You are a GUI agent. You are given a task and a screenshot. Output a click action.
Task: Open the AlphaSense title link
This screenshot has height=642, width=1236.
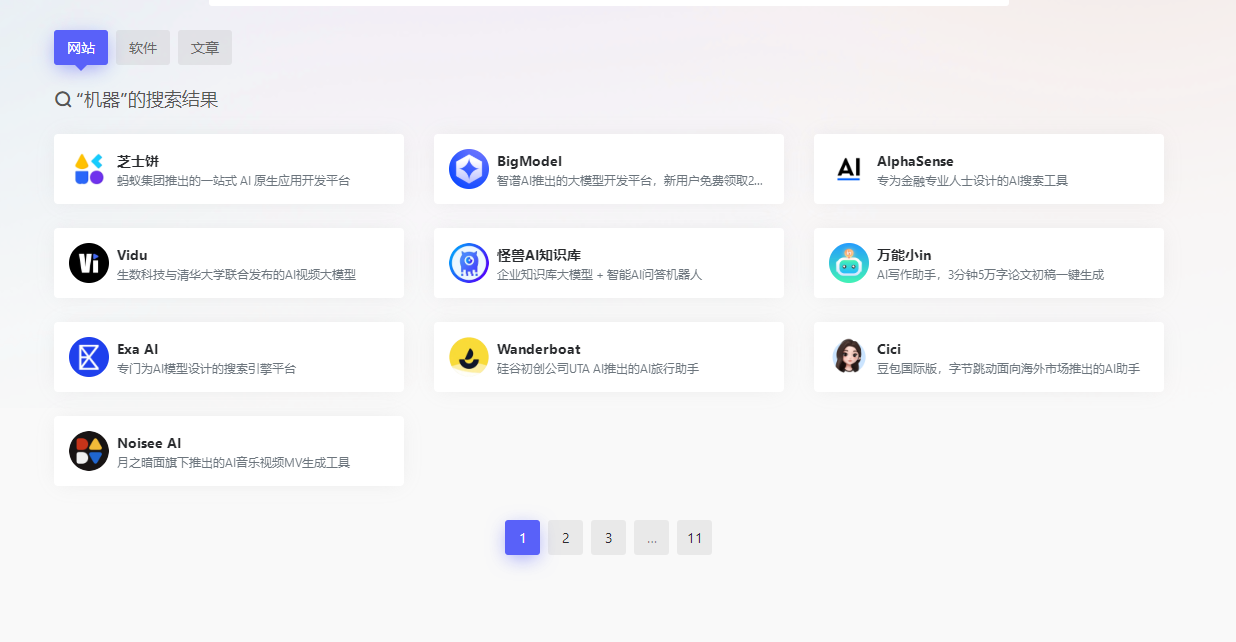[915, 161]
